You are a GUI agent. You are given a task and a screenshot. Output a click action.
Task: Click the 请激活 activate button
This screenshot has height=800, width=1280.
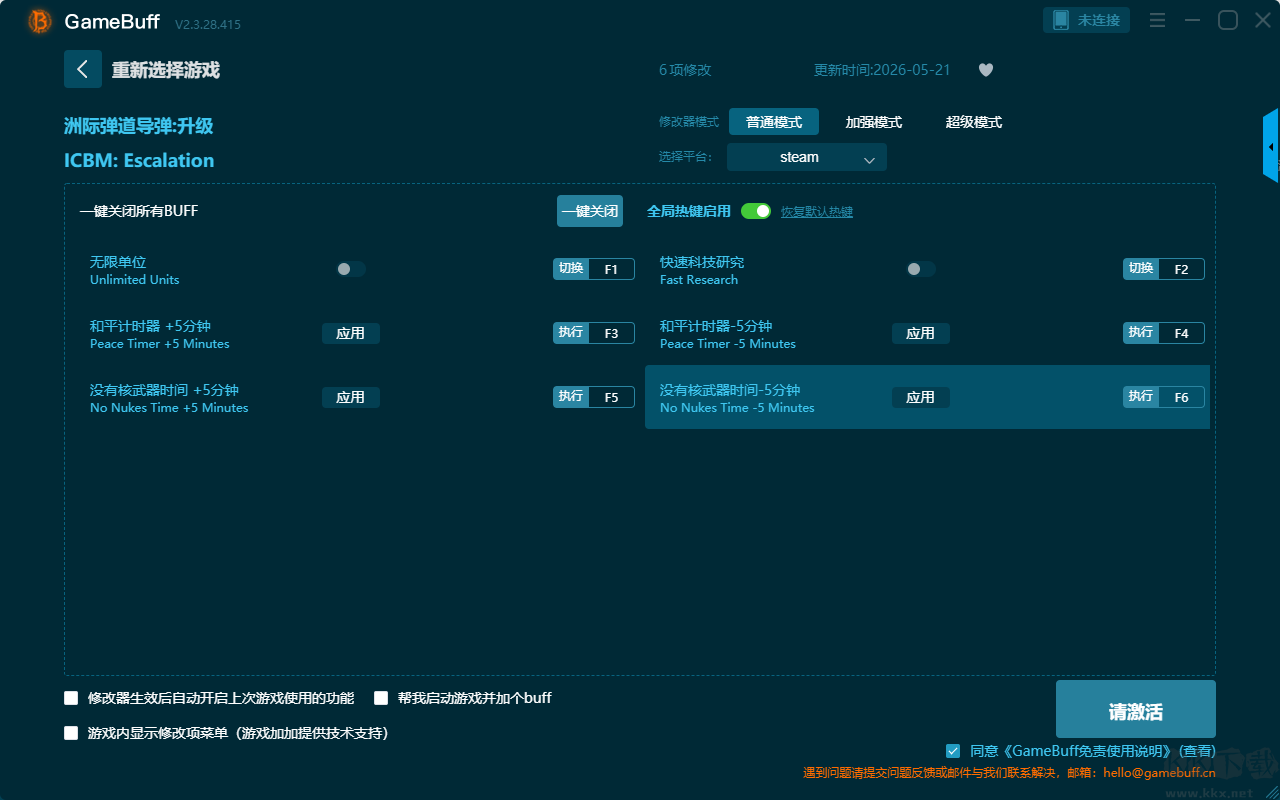(x=1136, y=709)
